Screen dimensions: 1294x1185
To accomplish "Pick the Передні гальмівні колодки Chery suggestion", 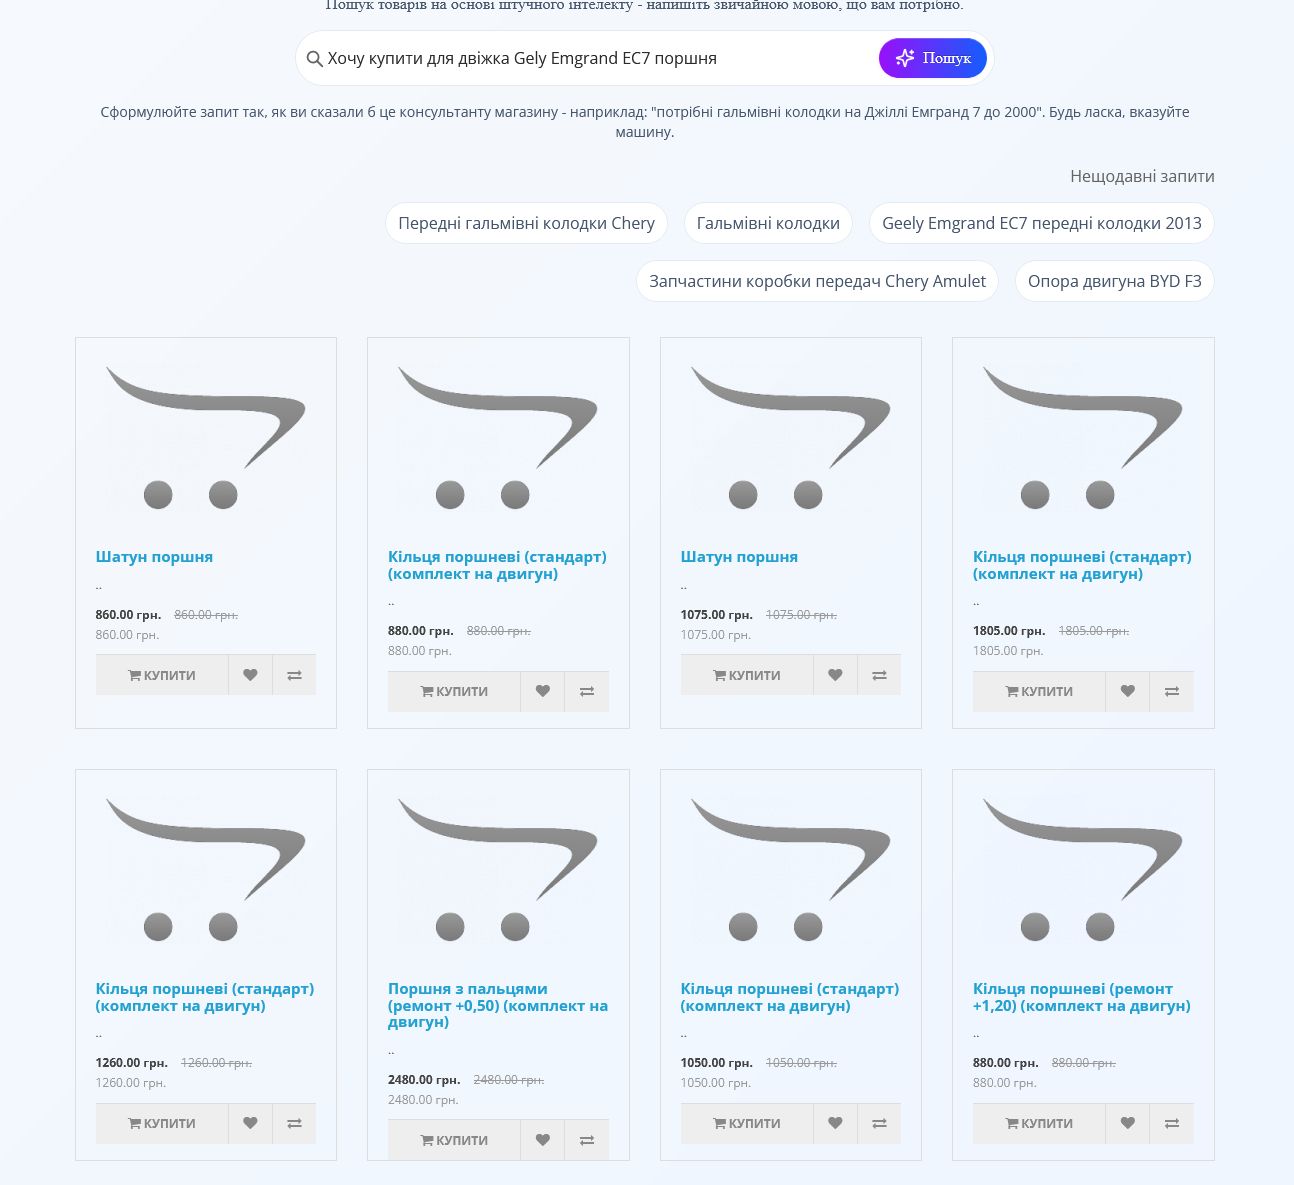I will 526,223.
